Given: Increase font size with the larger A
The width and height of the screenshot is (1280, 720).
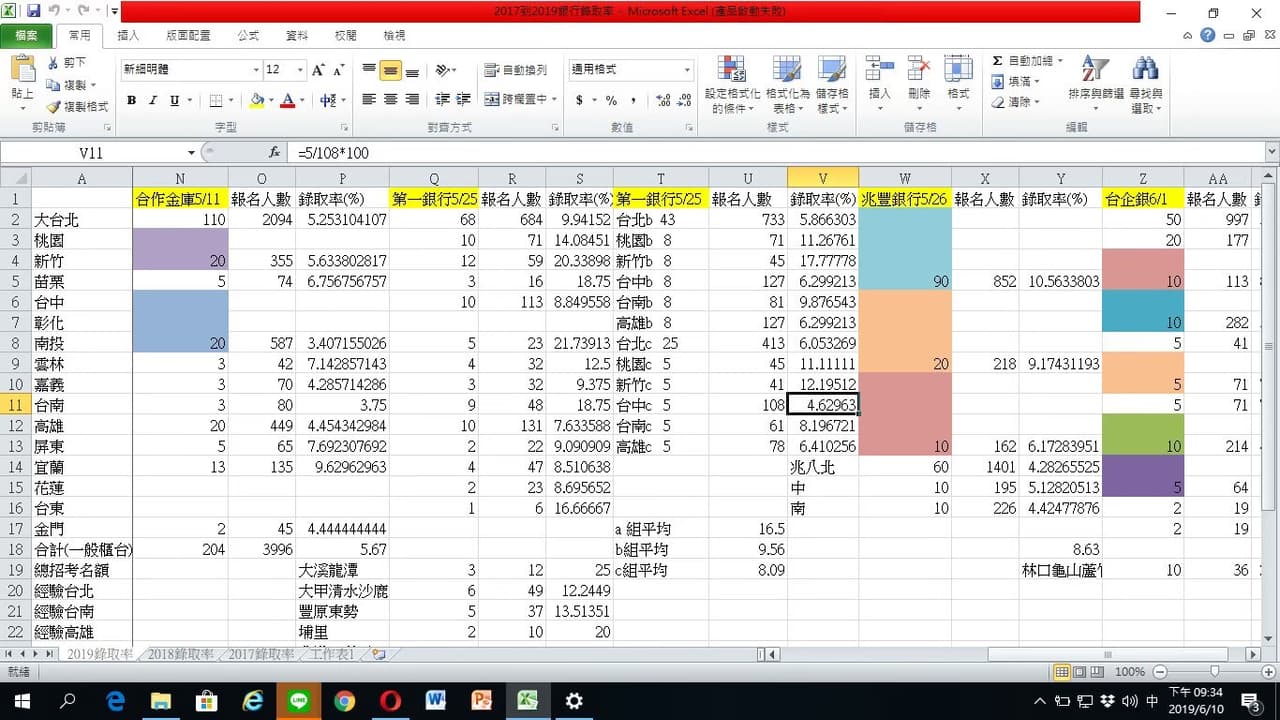Looking at the screenshot, I should [318, 70].
